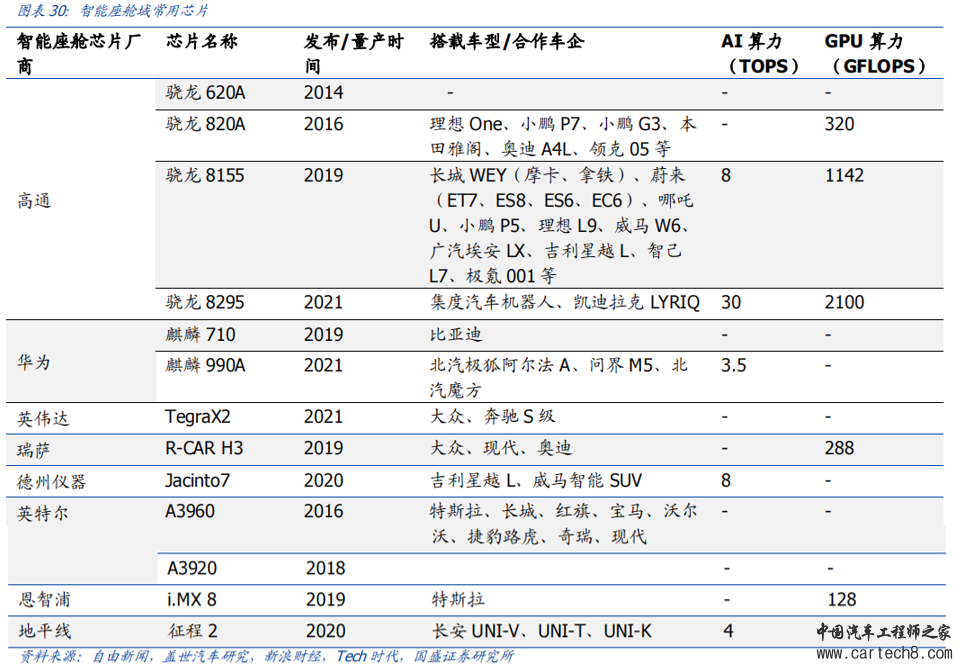Click the column header '发布/量产时间'
Viewport: 962px width, 669px height.
[354, 53]
